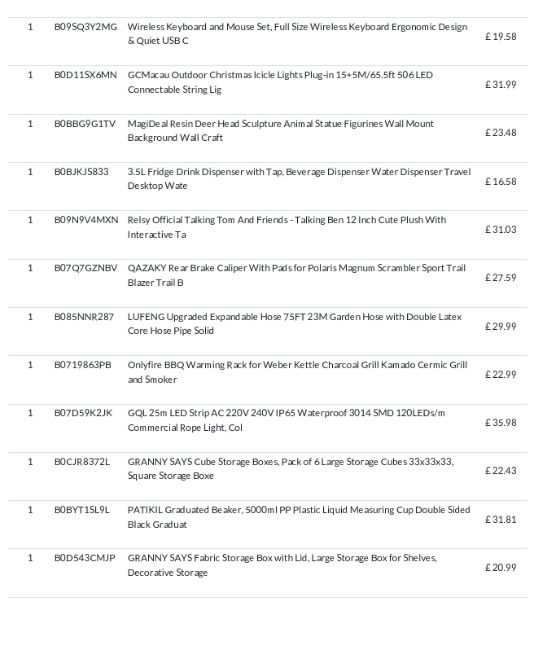Select the B0D11SX6MN product code
Viewport: 534px width, 650px height.
click(85, 75)
